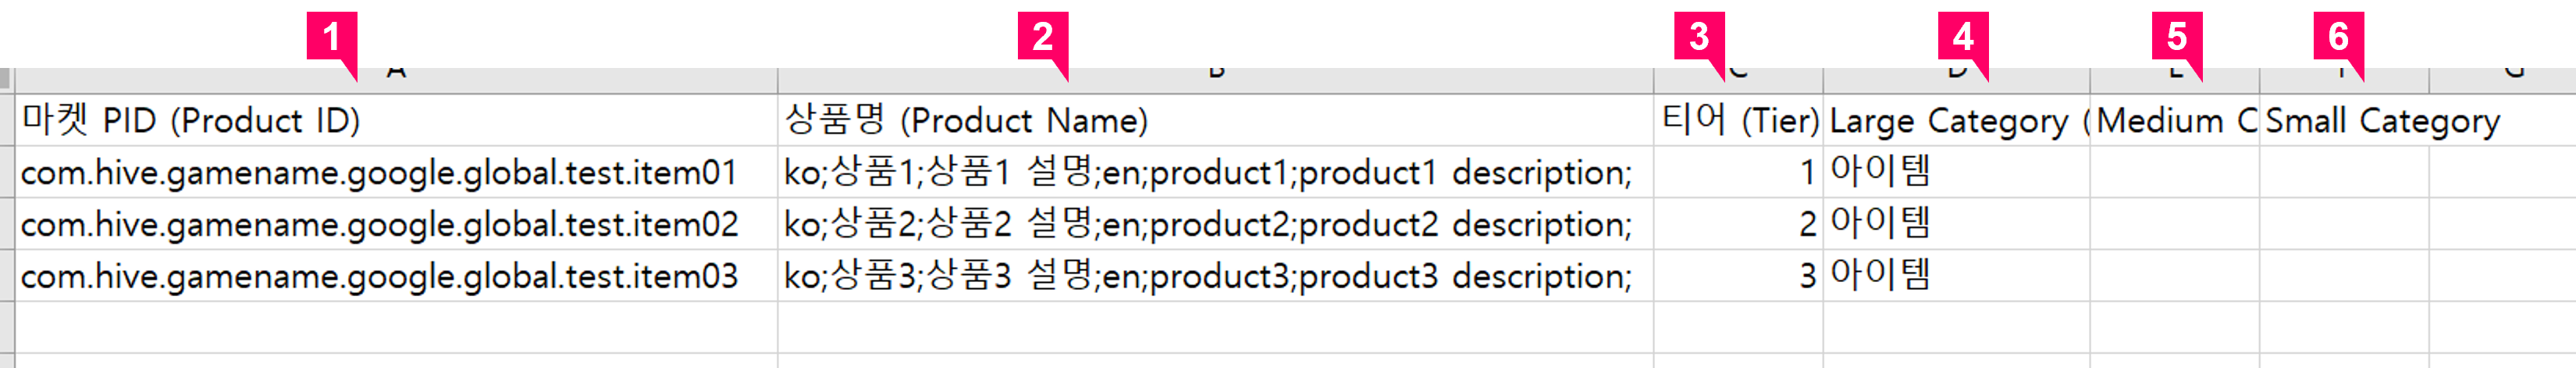The height and width of the screenshot is (368, 2576).
Task: Select column B header
Action: (1215, 80)
